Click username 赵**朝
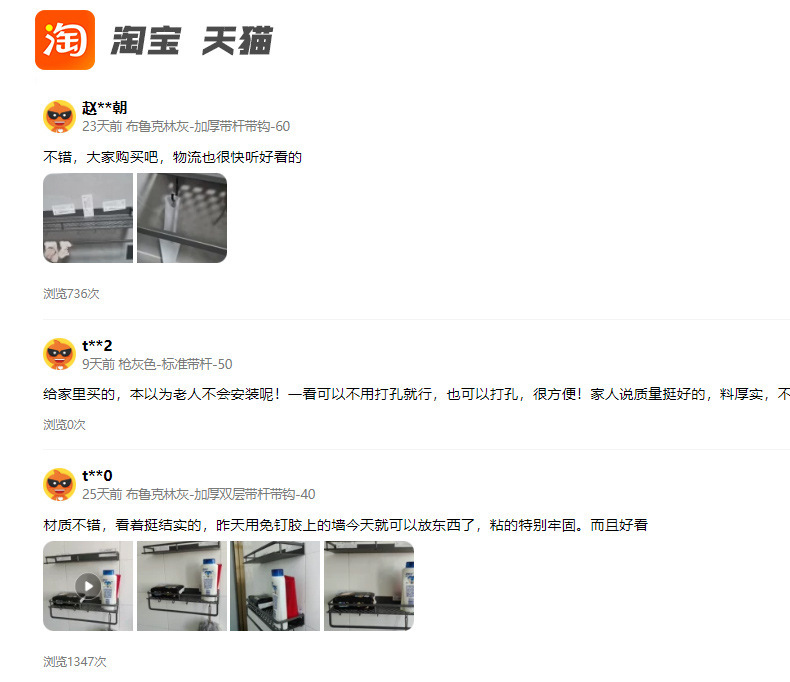This screenshot has width=790, height=682. [x=104, y=108]
